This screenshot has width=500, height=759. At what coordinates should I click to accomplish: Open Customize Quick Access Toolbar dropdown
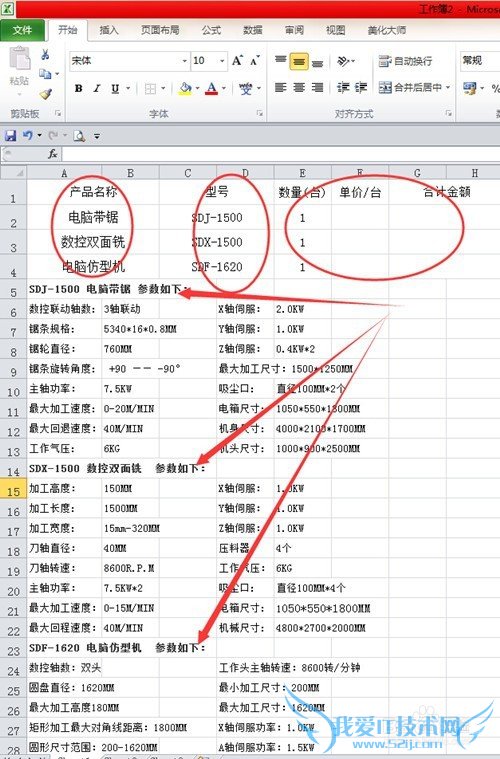[x=97, y=137]
